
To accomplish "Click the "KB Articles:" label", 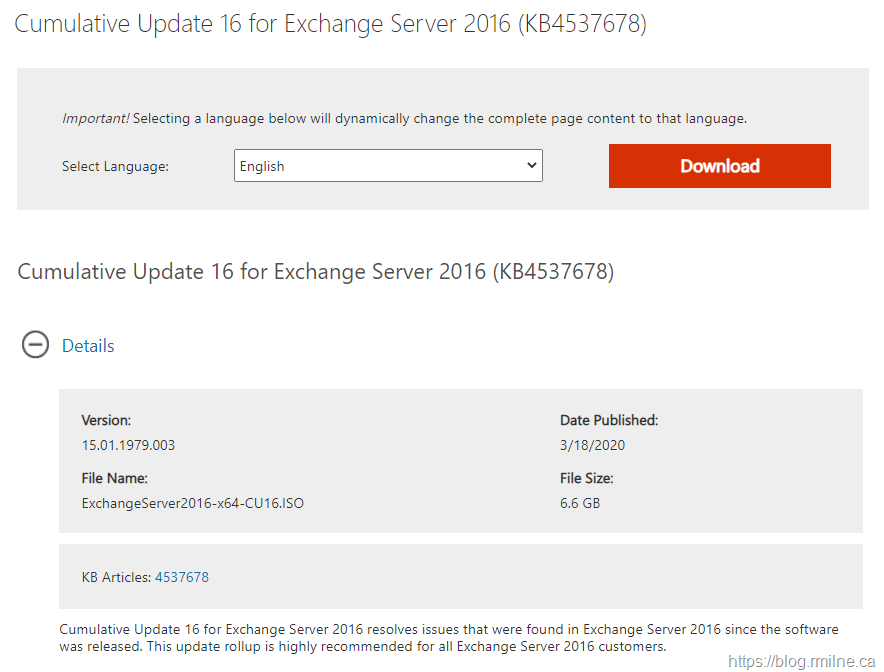I will 116,577.
